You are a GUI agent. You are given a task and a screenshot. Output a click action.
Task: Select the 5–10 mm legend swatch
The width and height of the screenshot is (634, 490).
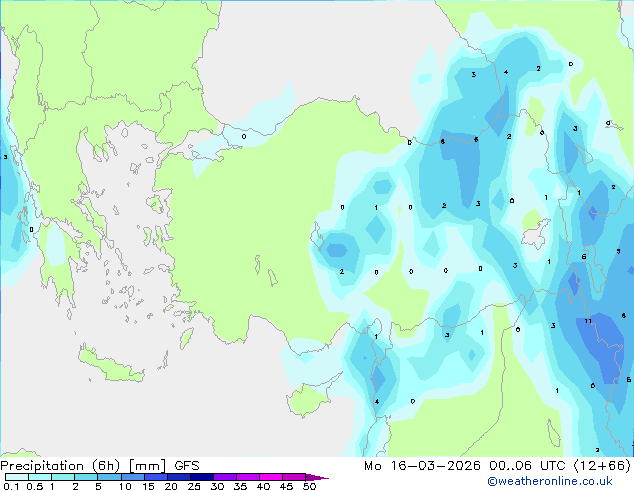click(109, 477)
